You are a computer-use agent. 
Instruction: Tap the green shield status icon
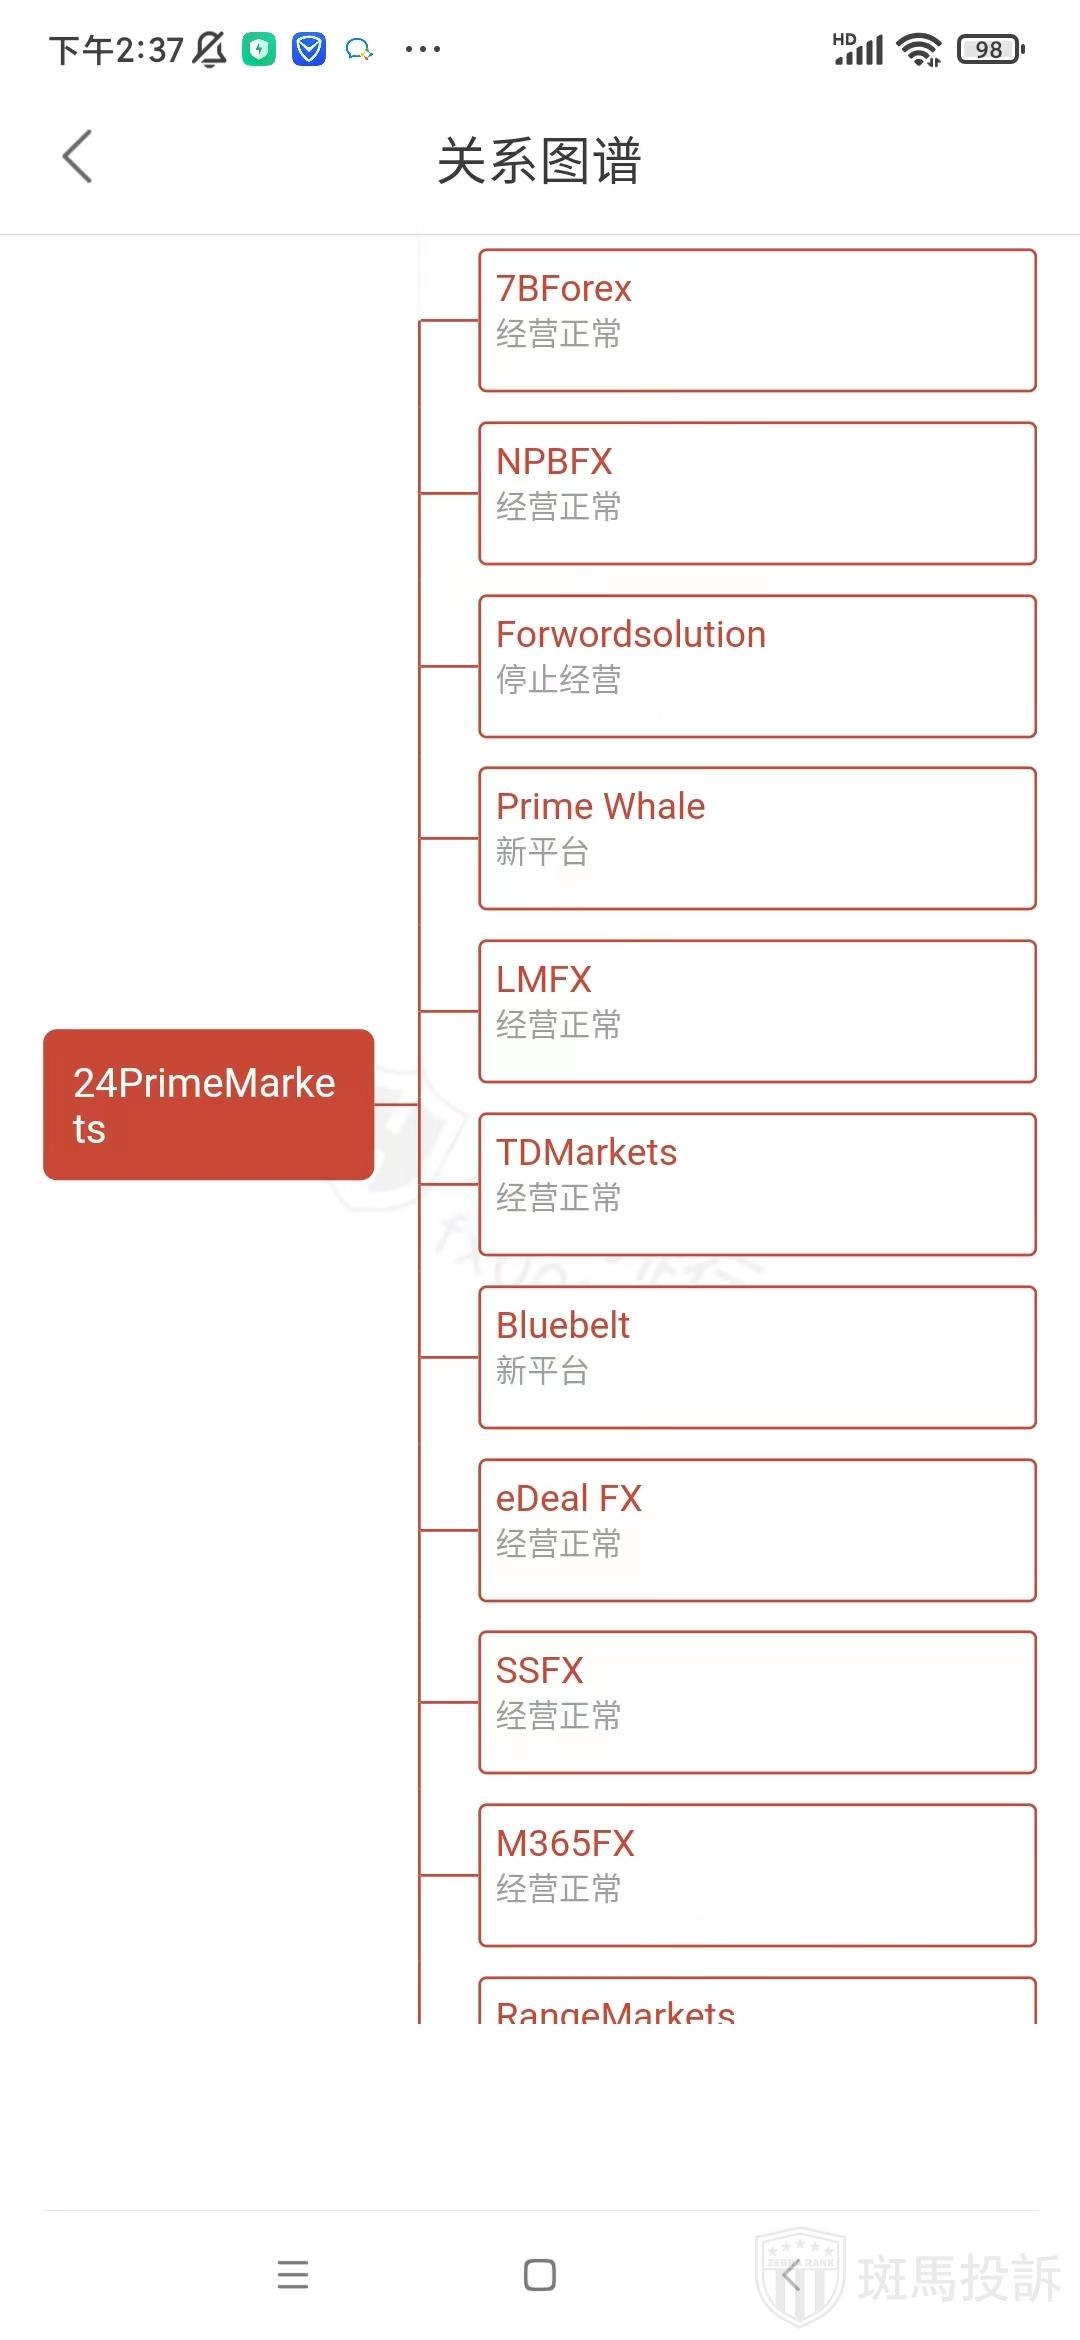pos(259,49)
